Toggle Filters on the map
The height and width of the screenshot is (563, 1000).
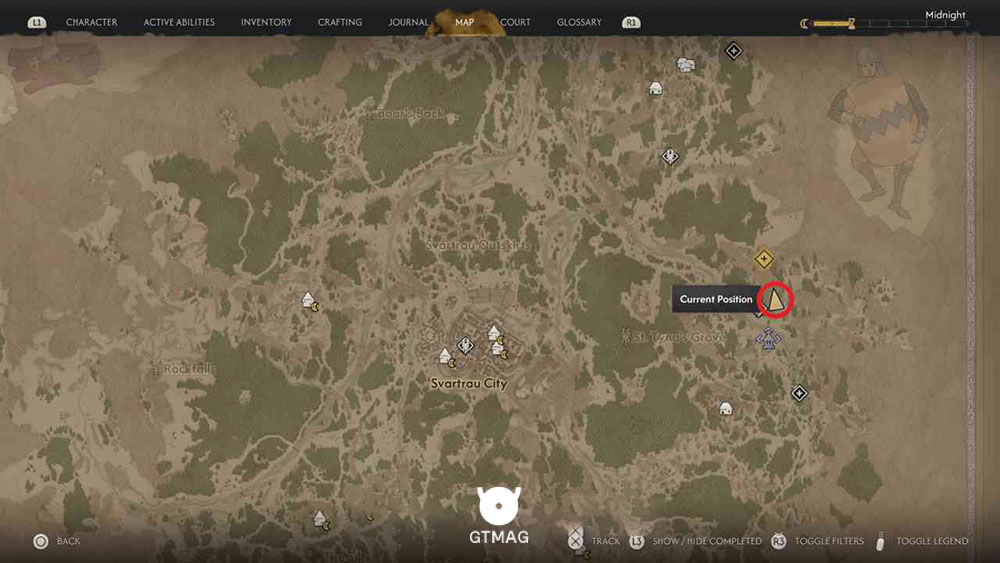[829, 541]
